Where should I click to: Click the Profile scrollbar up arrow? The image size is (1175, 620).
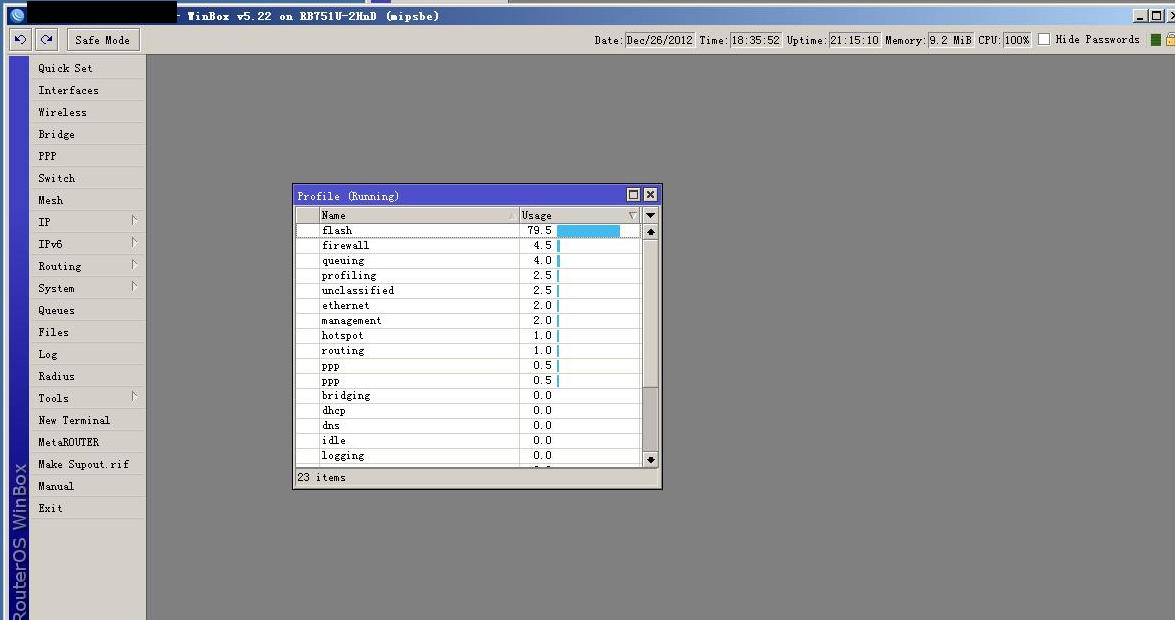650,232
